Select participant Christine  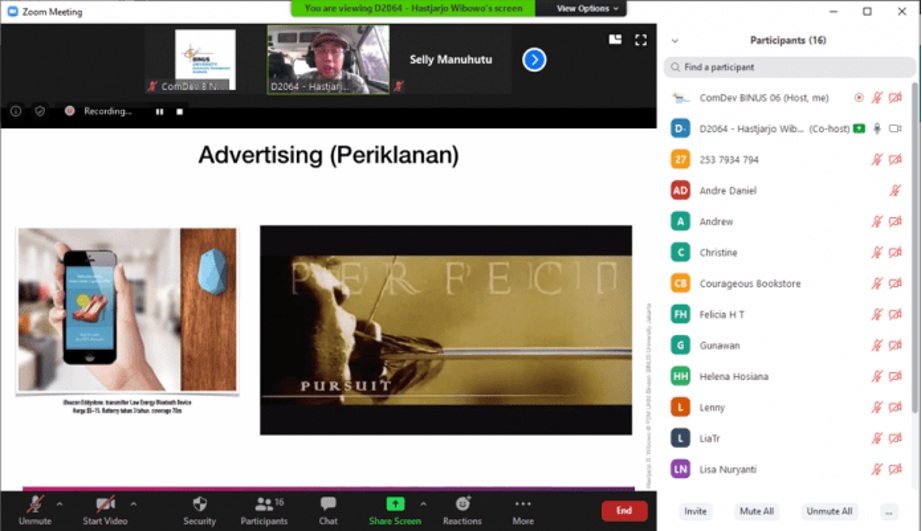coord(788,252)
